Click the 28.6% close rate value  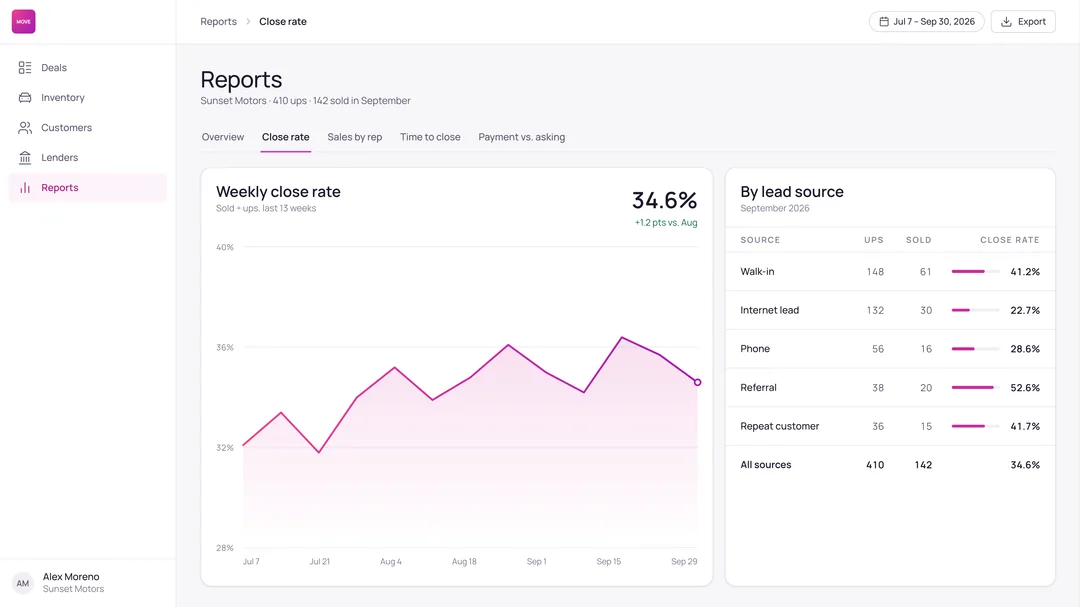click(x=1025, y=349)
